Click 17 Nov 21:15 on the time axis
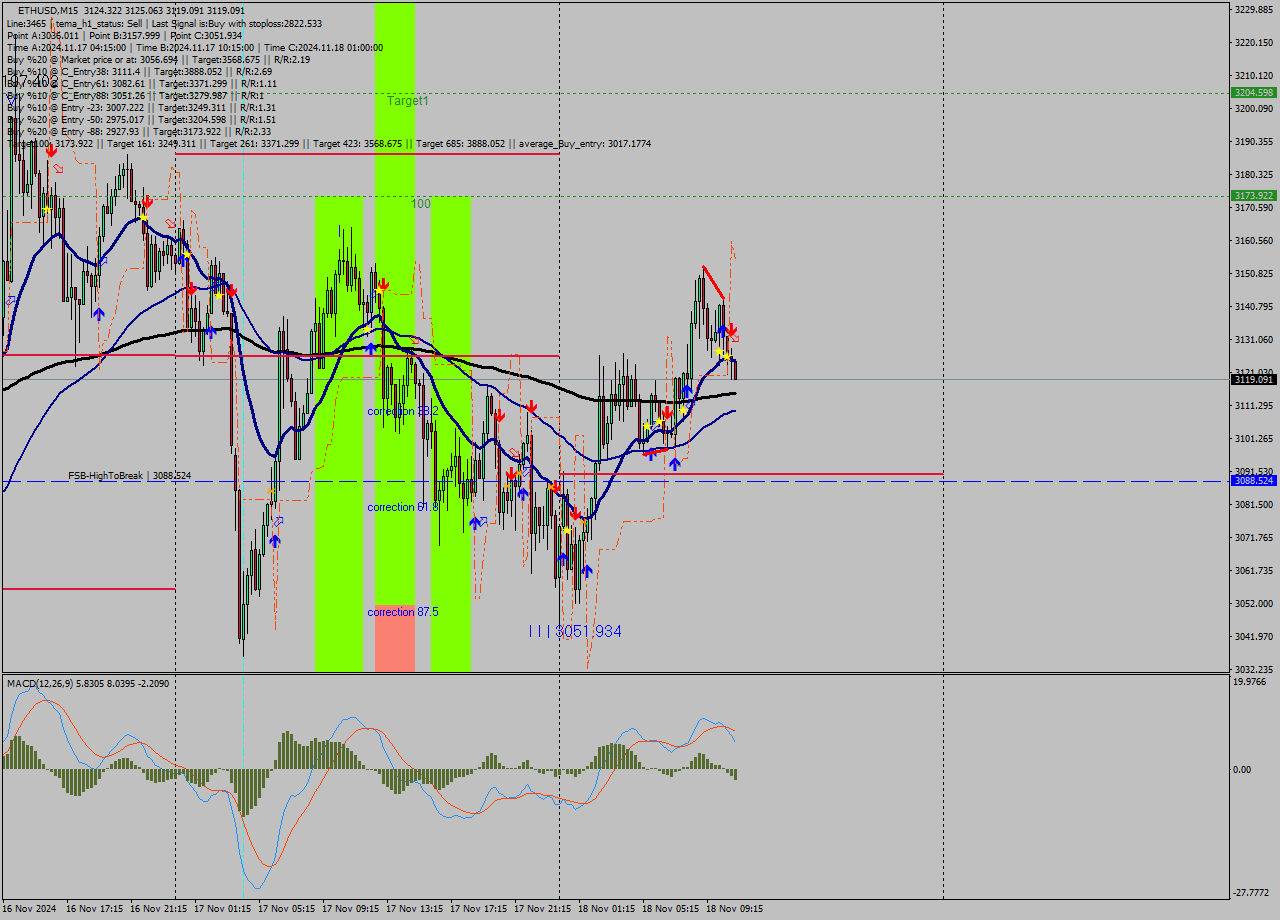The height and width of the screenshot is (920, 1280). click(x=543, y=909)
